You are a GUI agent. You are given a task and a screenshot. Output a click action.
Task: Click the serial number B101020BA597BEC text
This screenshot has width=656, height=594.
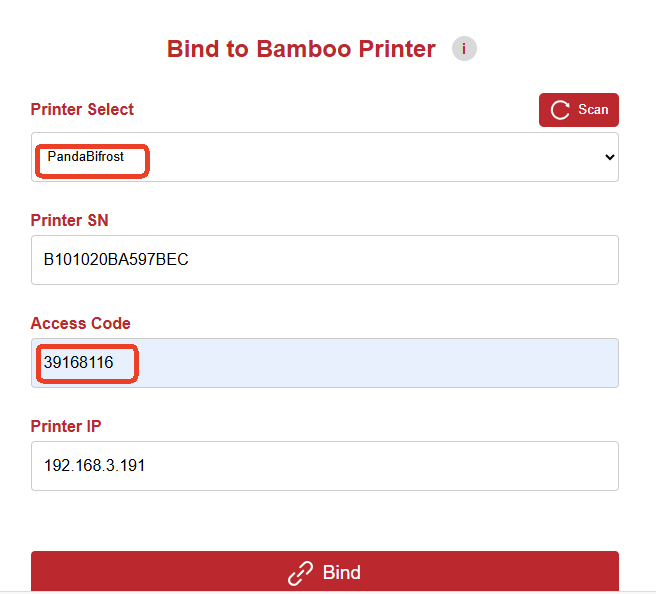(116, 260)
